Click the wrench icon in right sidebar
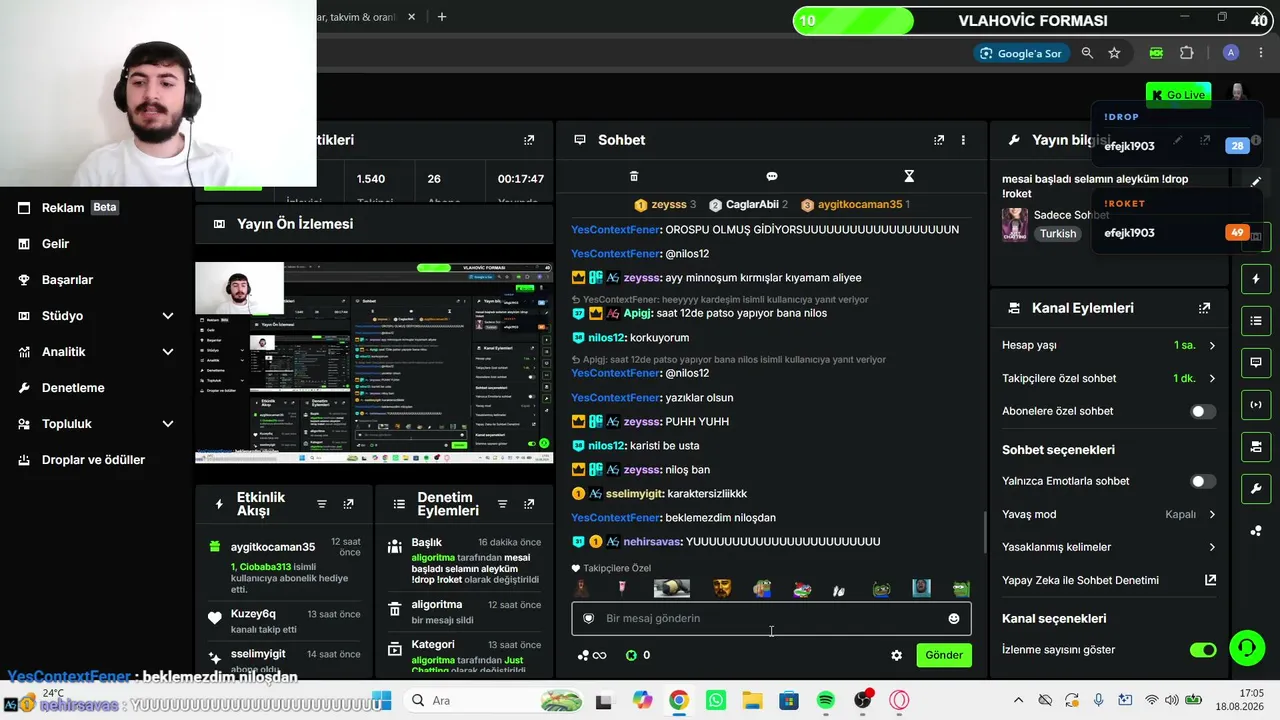1280x720 pixels. click(1256, 488)
